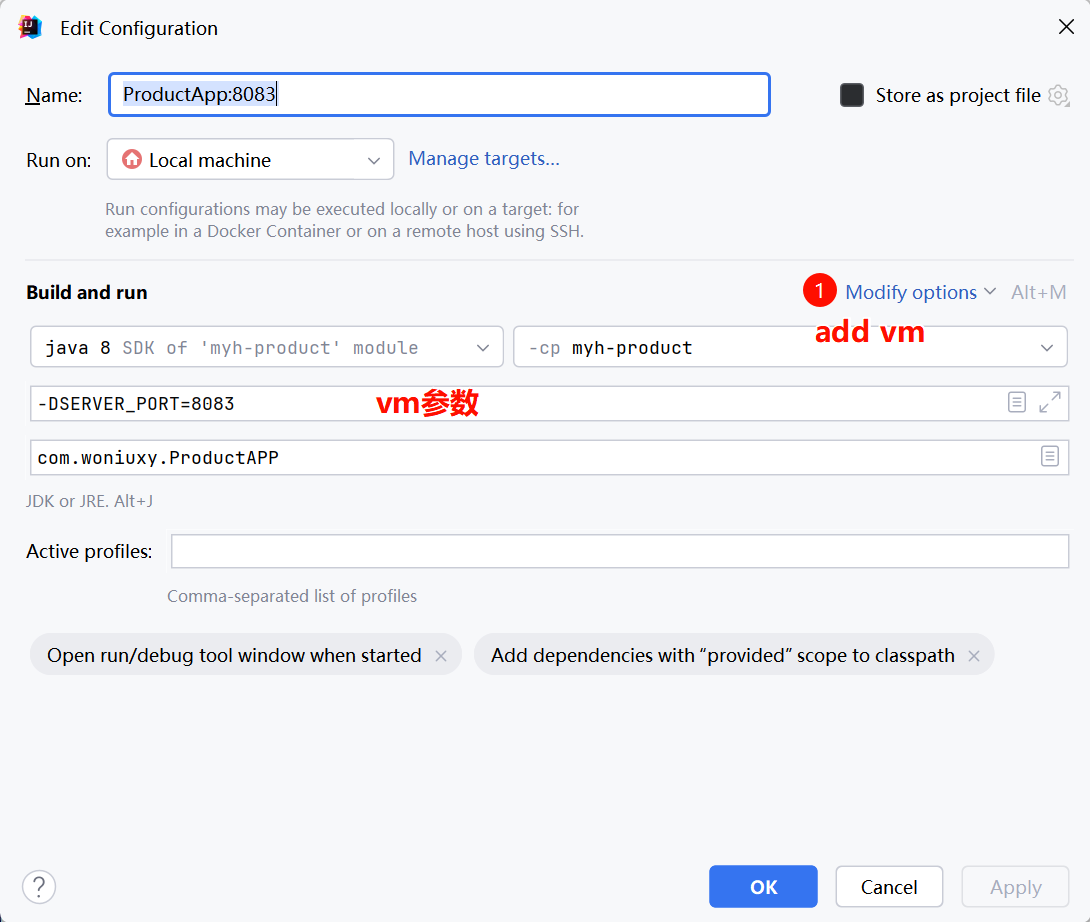Open the java 8 SDK module dropdown
The width and height of the screenshot is (1090, 922).
point(267,348)
